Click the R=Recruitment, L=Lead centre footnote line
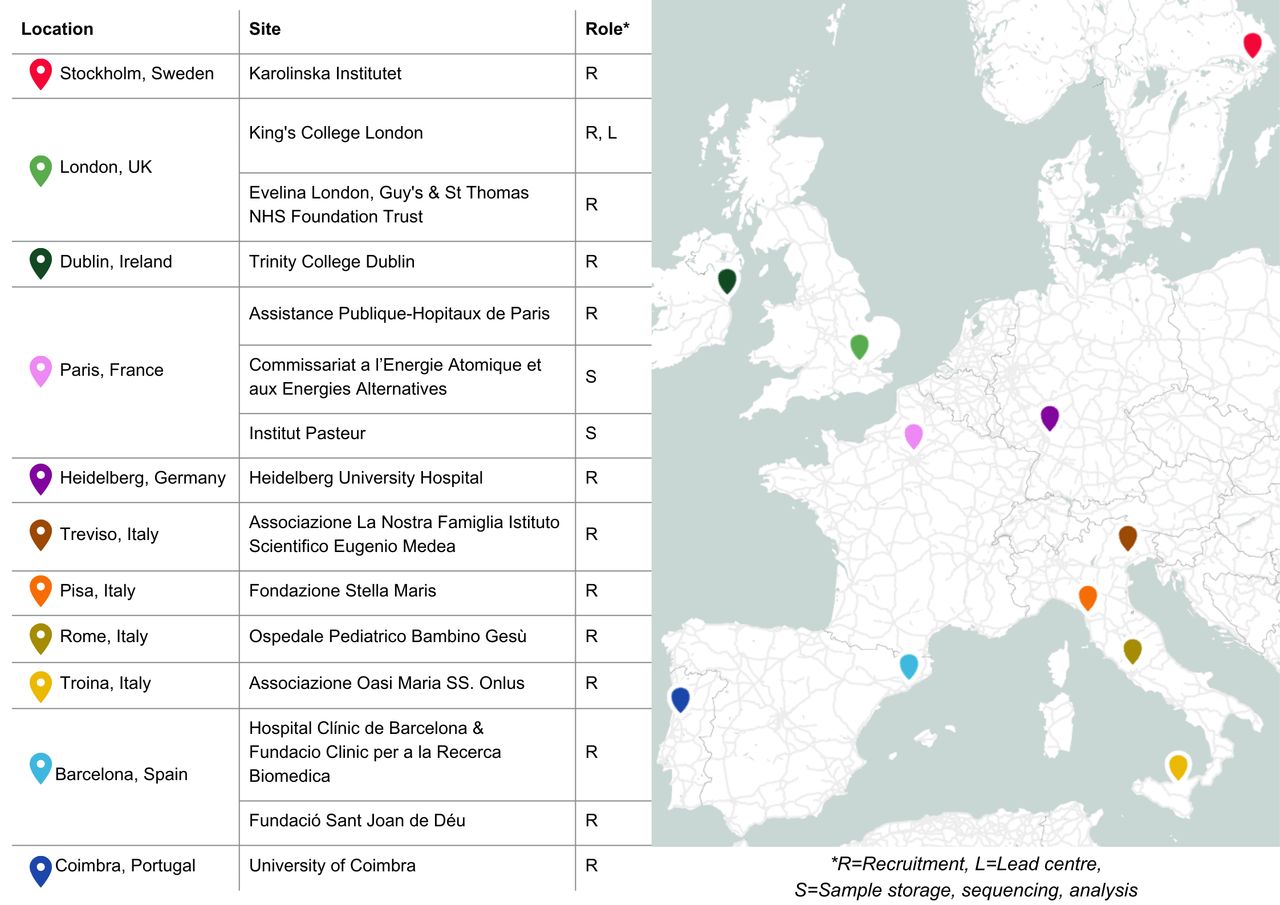Viewport: 1280px width, 905px height. (965, 862)
